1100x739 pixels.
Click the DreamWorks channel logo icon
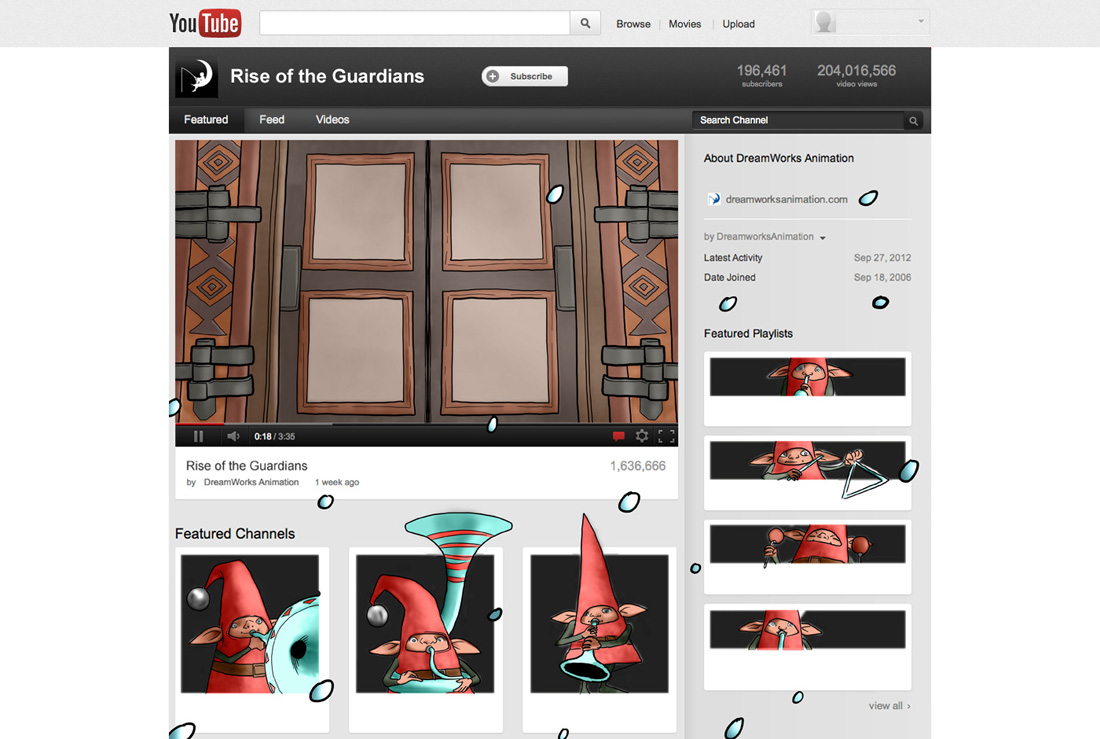tap(196, 77)
